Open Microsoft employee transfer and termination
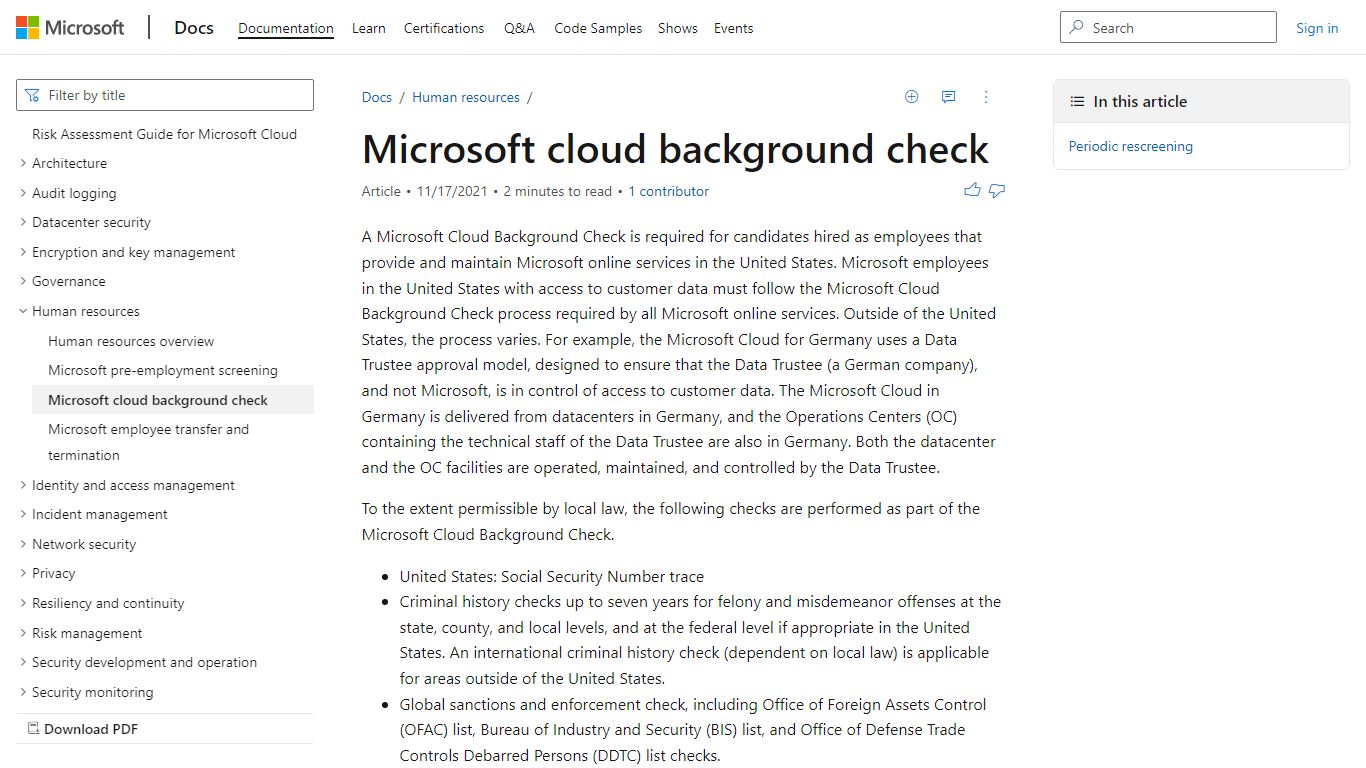This screenshot has width=1366, height=768. click(149, 442)
